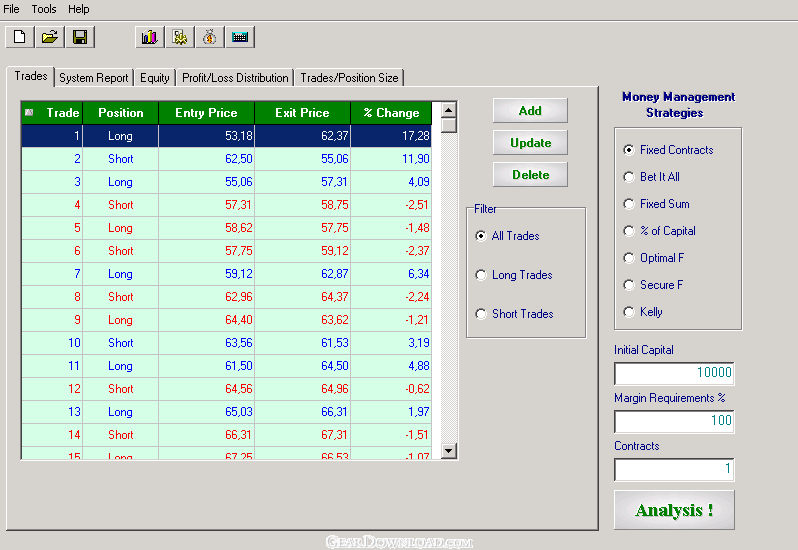798x550 pixels.
Task: Click the New file toolbar icon
Action: [x=20, y=37]
